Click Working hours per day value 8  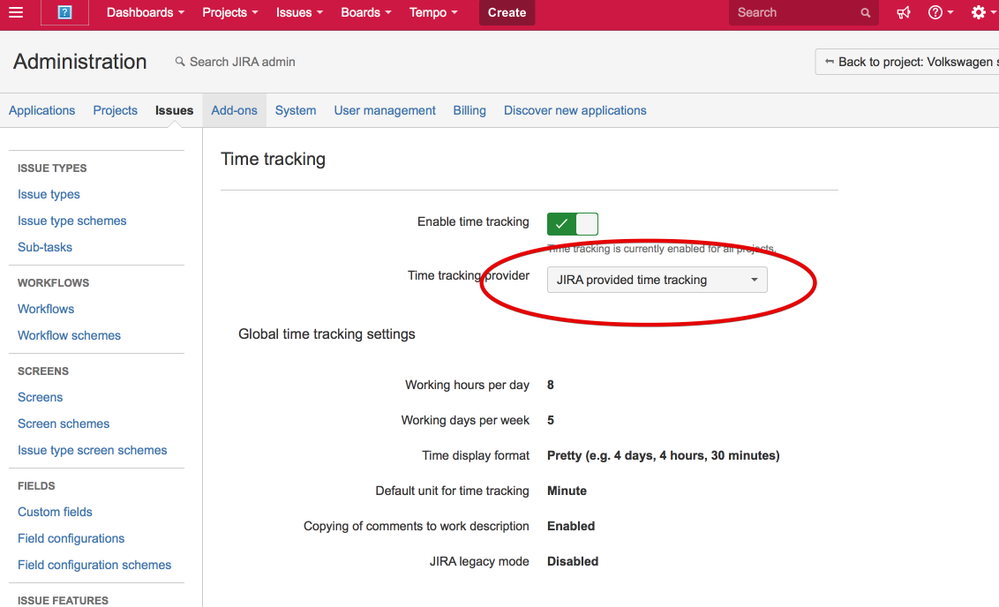550,385
